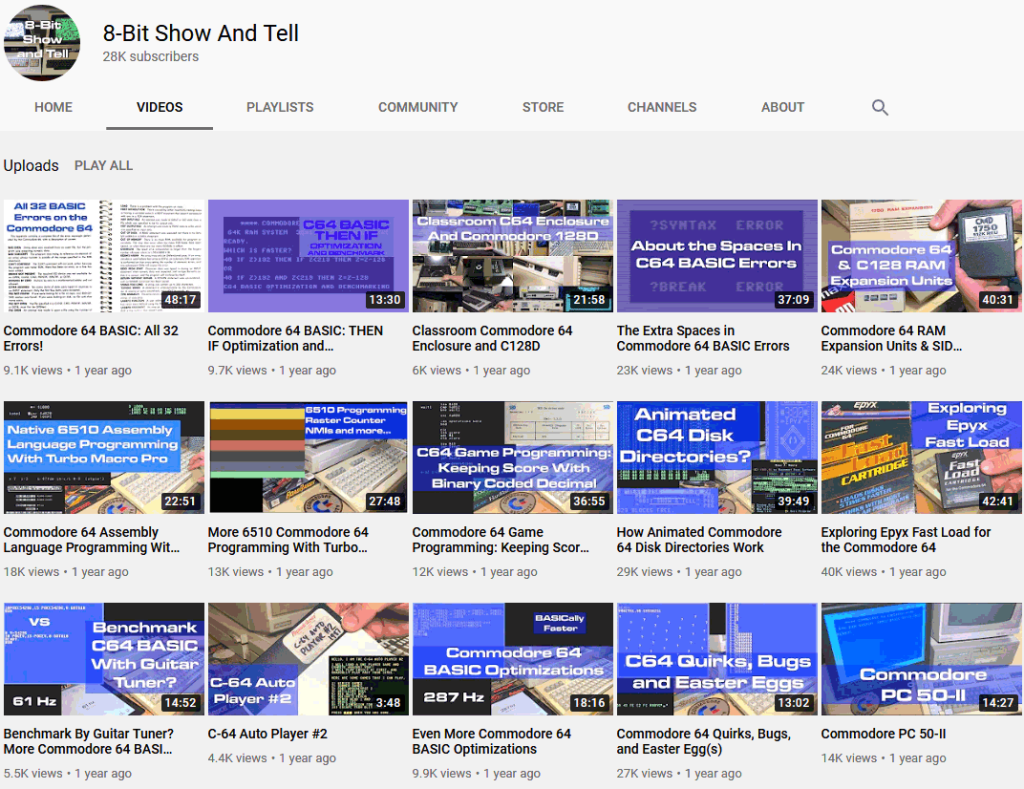This screenshot has height=789, width=1024.
Task: Play the C-64 Auto Player #2 thumbnail
Action: pyautogui.click(x=307, y=657)
